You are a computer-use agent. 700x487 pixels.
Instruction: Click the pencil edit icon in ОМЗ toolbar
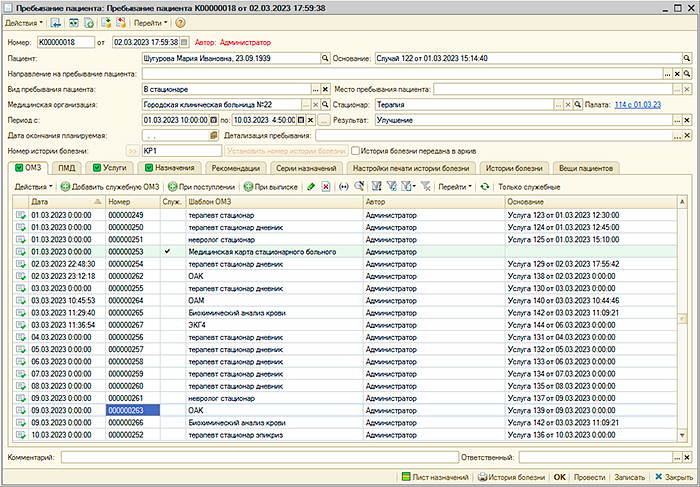tap(311, 187)
